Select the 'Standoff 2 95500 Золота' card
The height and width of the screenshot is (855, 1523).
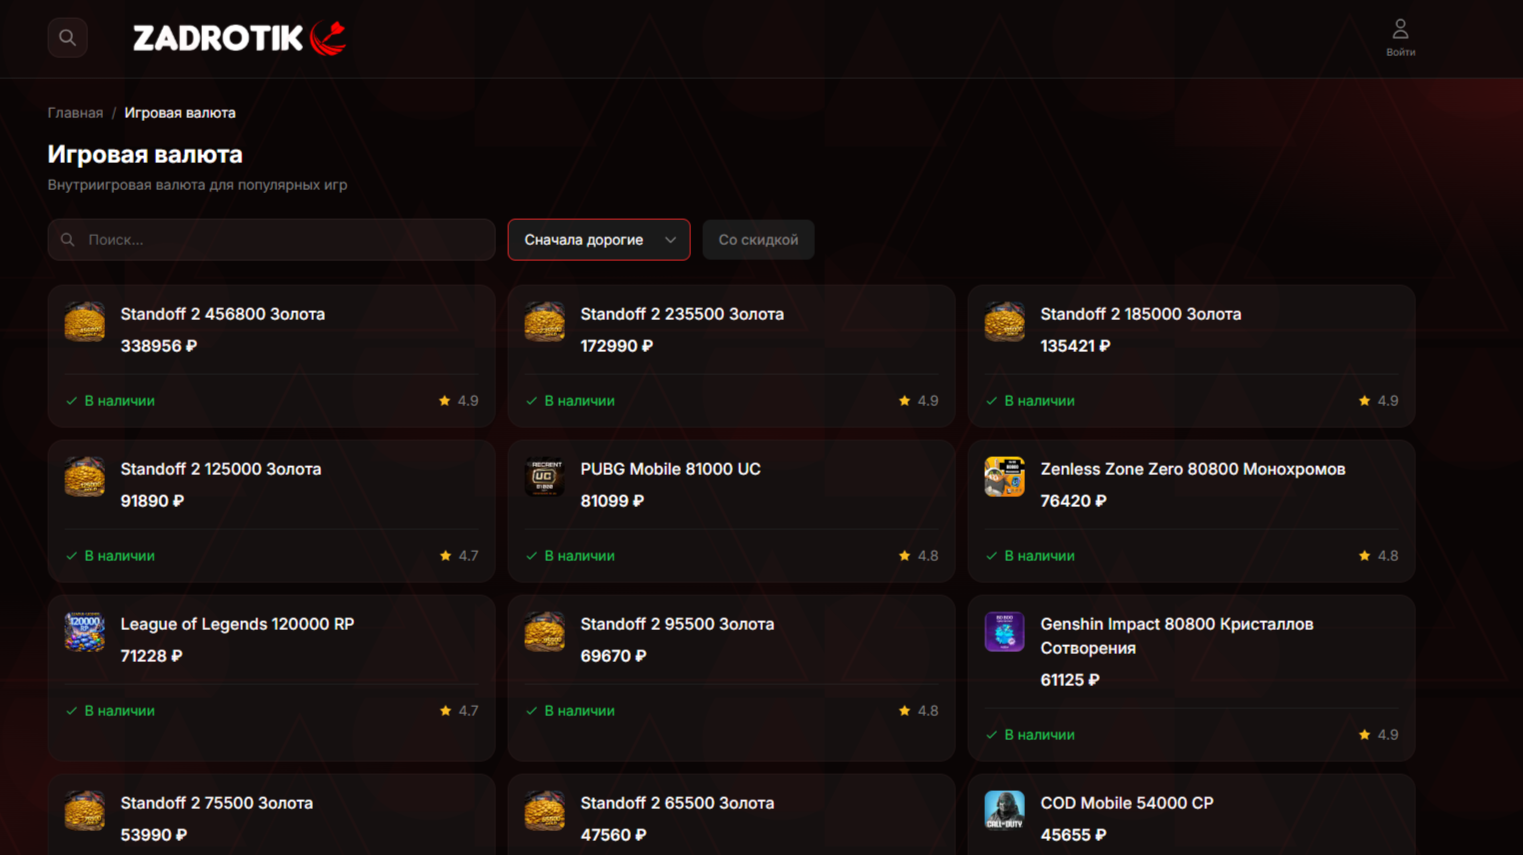731,670
